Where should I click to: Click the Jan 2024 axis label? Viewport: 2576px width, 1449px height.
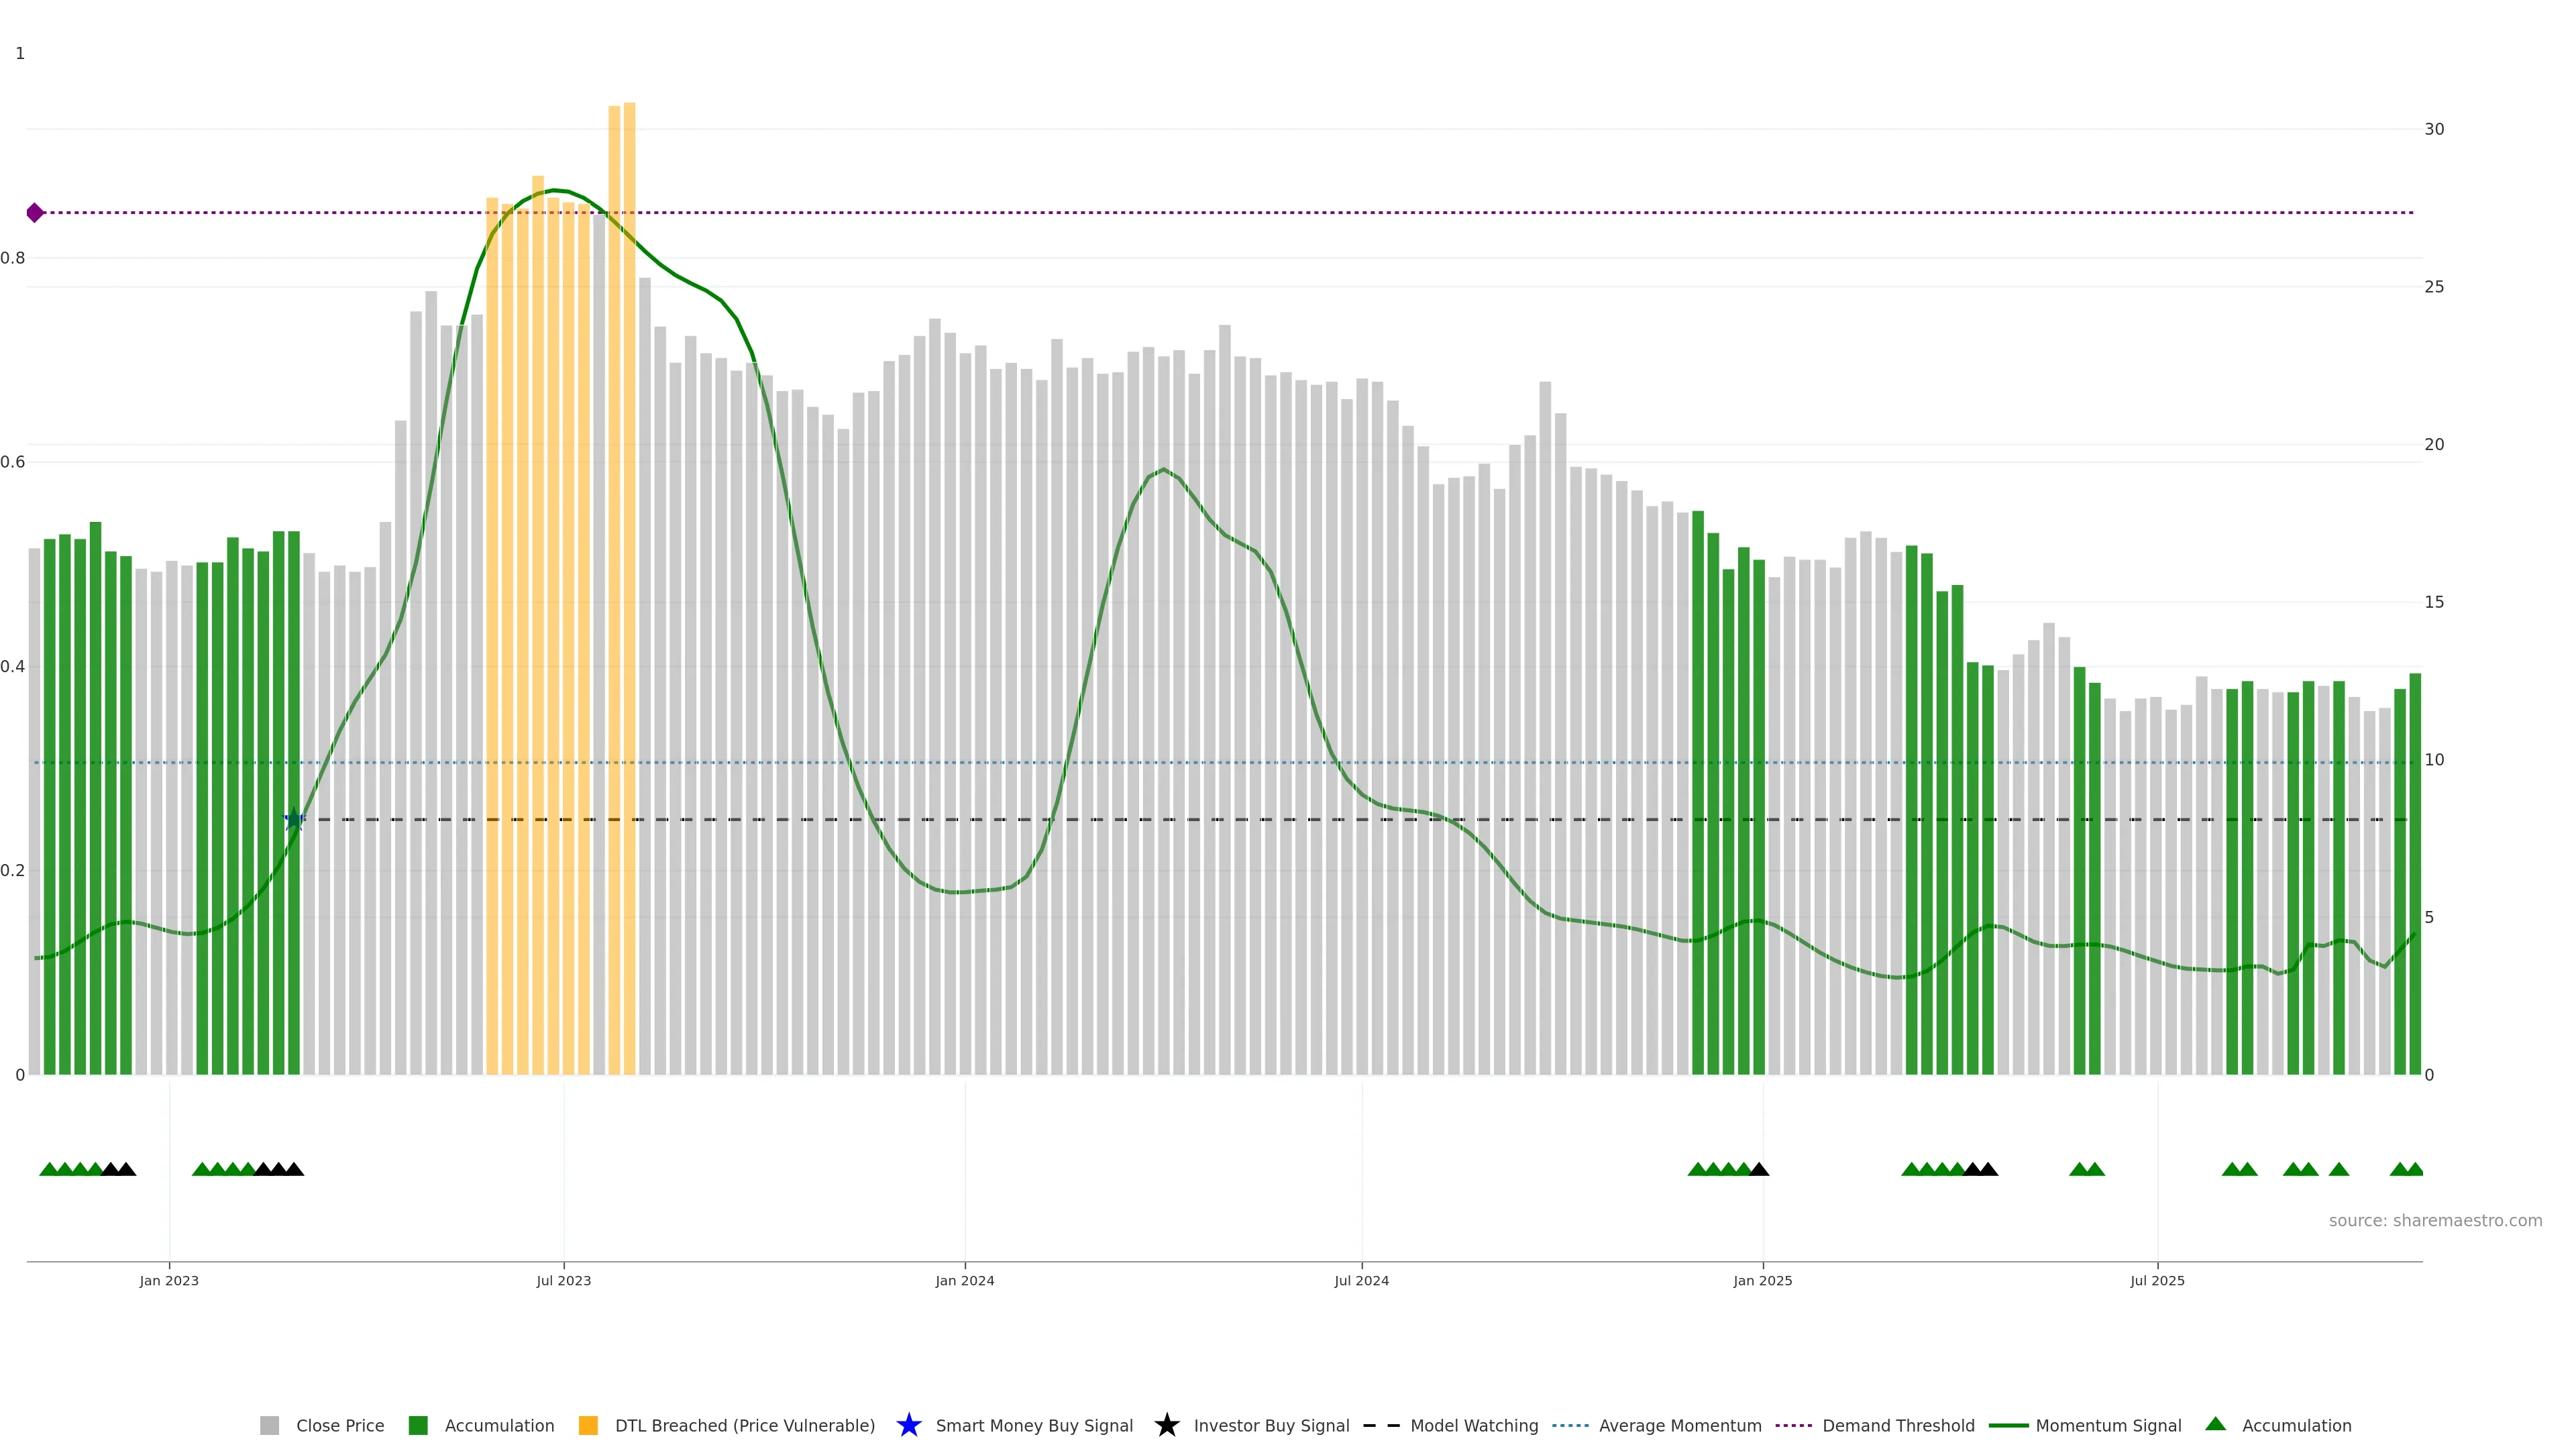965,1280
